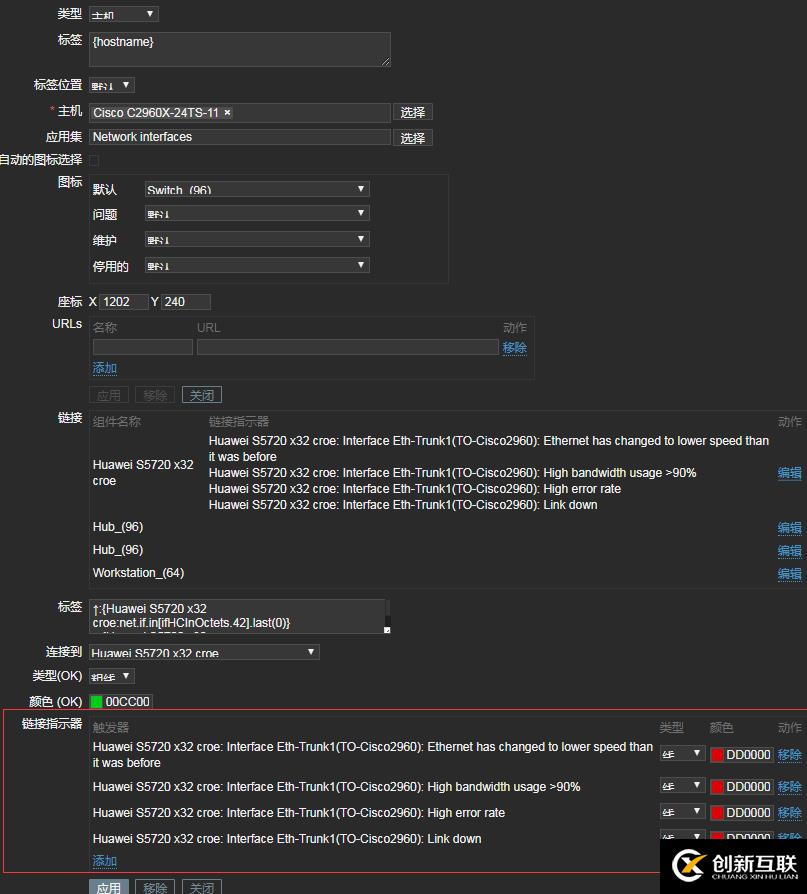Remove the High error rate trigger
This screenshot has width=807, height=894.
[789, 812]
